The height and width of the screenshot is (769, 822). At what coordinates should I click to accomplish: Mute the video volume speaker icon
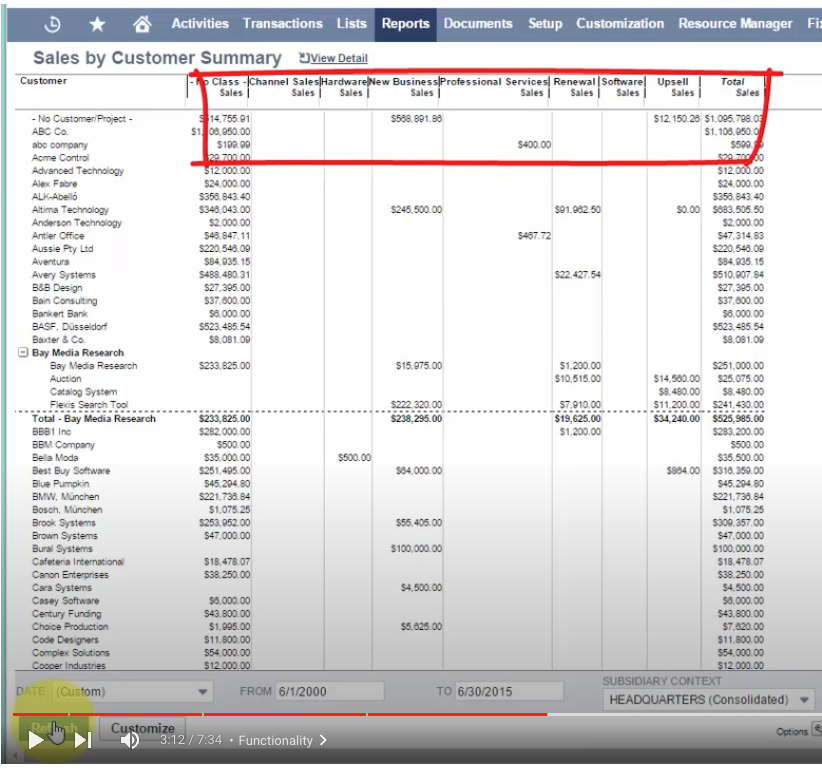pyautogui.click(x=129, y=740)
